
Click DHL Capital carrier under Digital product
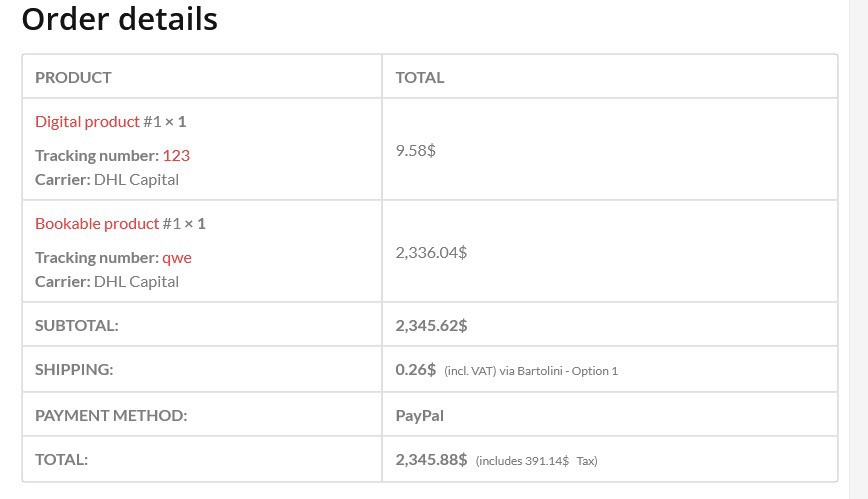click(x=136, y=179)
